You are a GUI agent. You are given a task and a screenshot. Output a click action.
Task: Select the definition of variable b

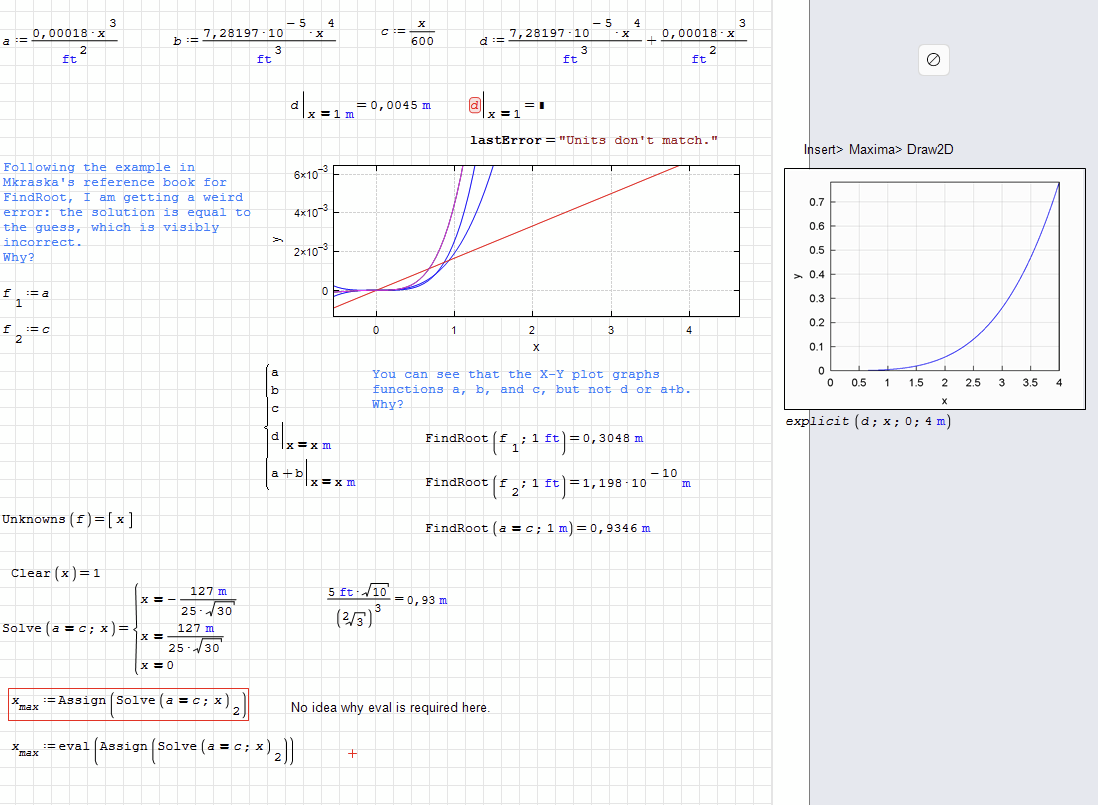pos(254,41)
